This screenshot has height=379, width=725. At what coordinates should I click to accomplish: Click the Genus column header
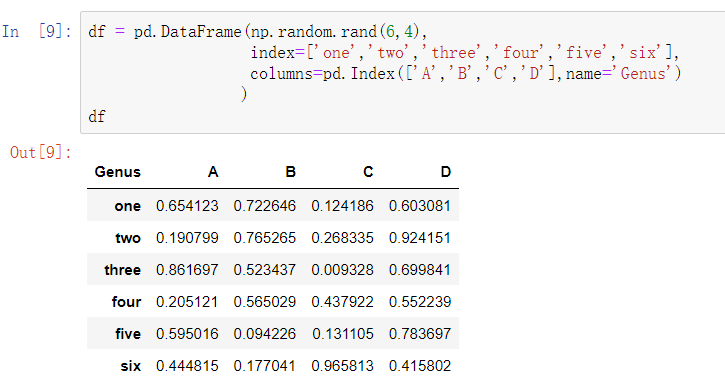[x=117, y=172]
